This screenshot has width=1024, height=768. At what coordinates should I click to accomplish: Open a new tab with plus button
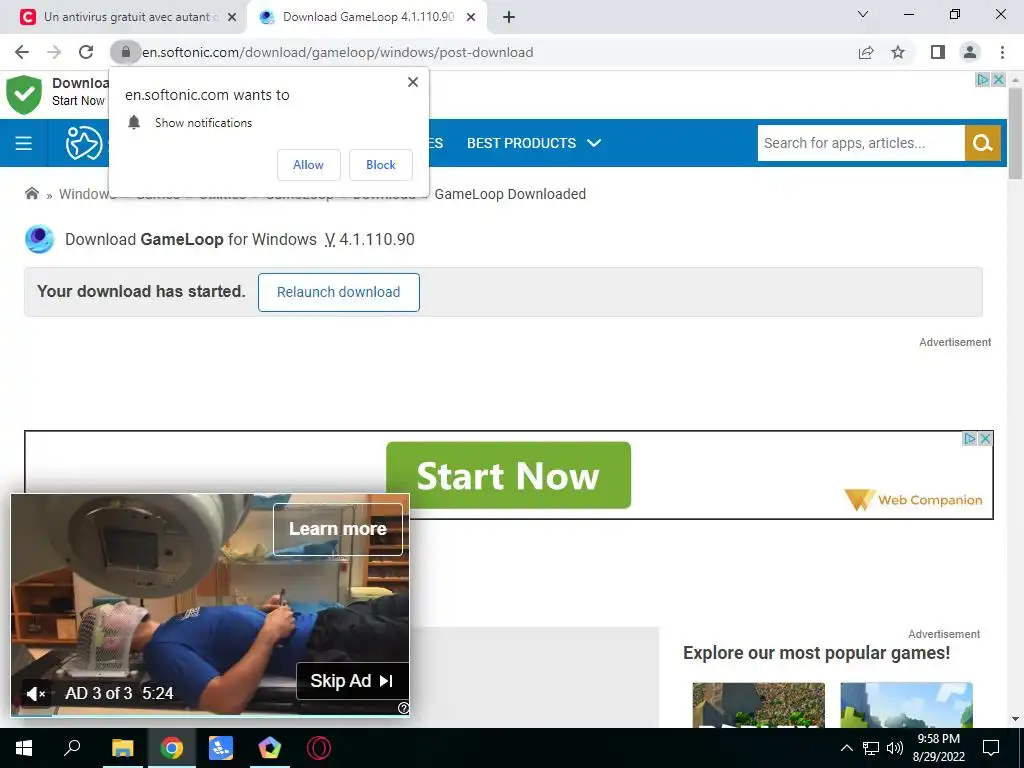[x=509, y=18]
